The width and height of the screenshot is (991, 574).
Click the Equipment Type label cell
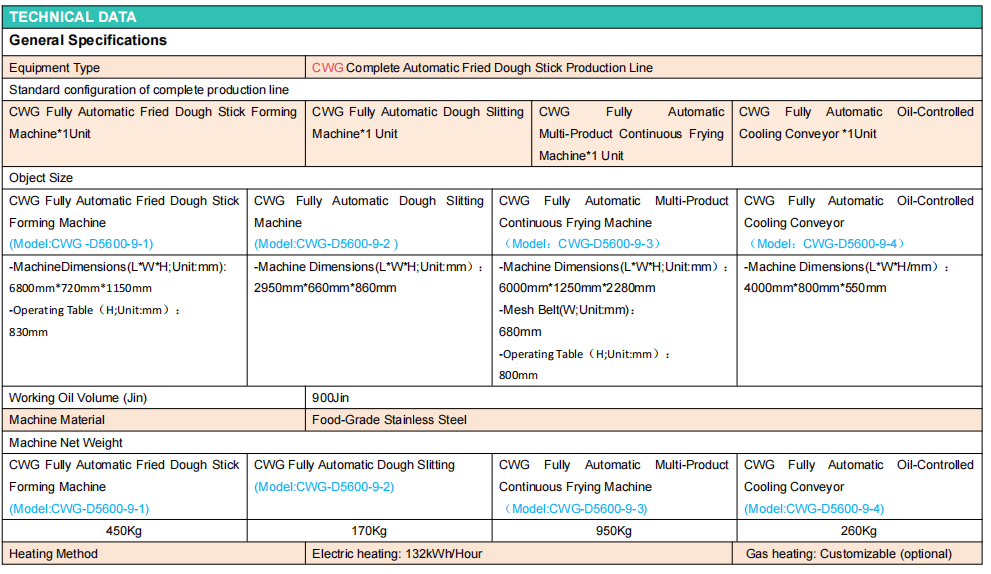coord(55,68)
